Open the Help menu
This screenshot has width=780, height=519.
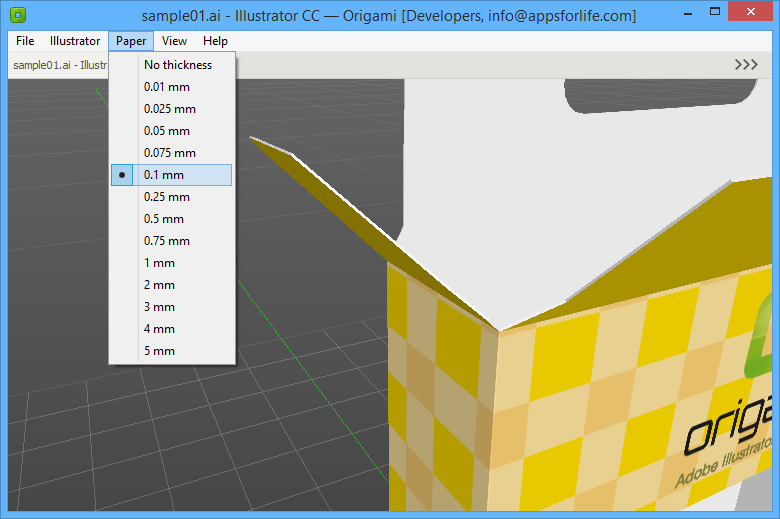pos(215,41)
